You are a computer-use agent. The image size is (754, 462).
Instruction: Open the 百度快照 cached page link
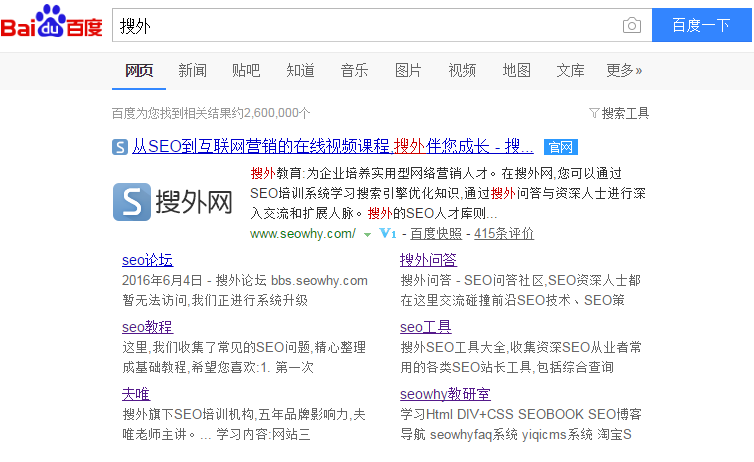[x=436, y=234]
